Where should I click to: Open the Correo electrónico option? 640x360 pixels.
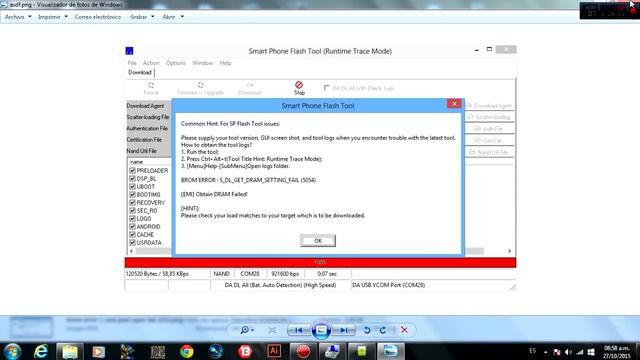coord(98,17)
